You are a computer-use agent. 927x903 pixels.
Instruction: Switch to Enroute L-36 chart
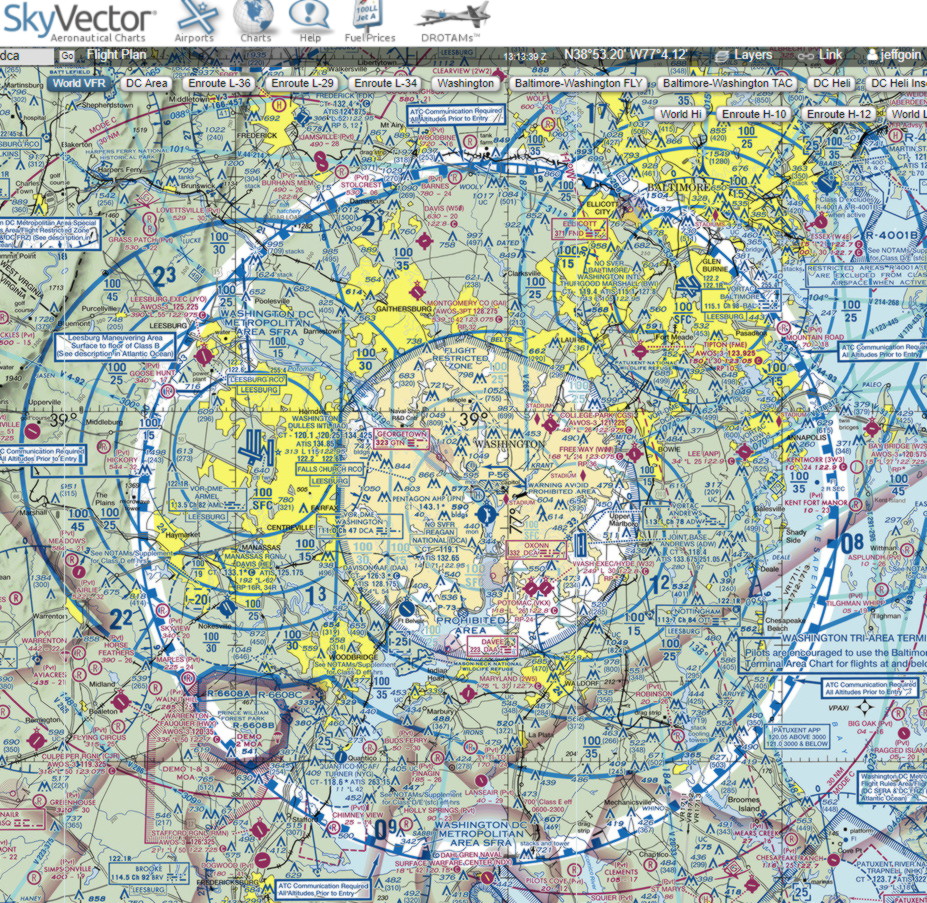(x=218, y=83)
